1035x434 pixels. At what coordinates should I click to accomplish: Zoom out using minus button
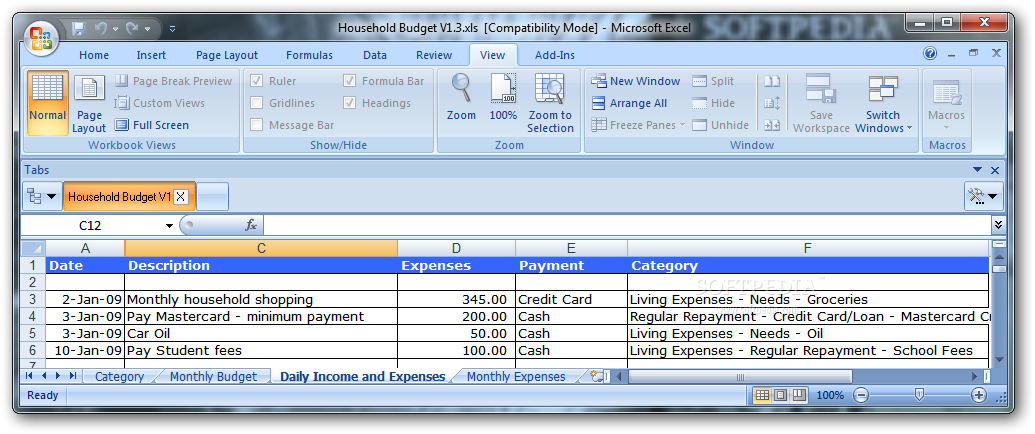(860, 395)
